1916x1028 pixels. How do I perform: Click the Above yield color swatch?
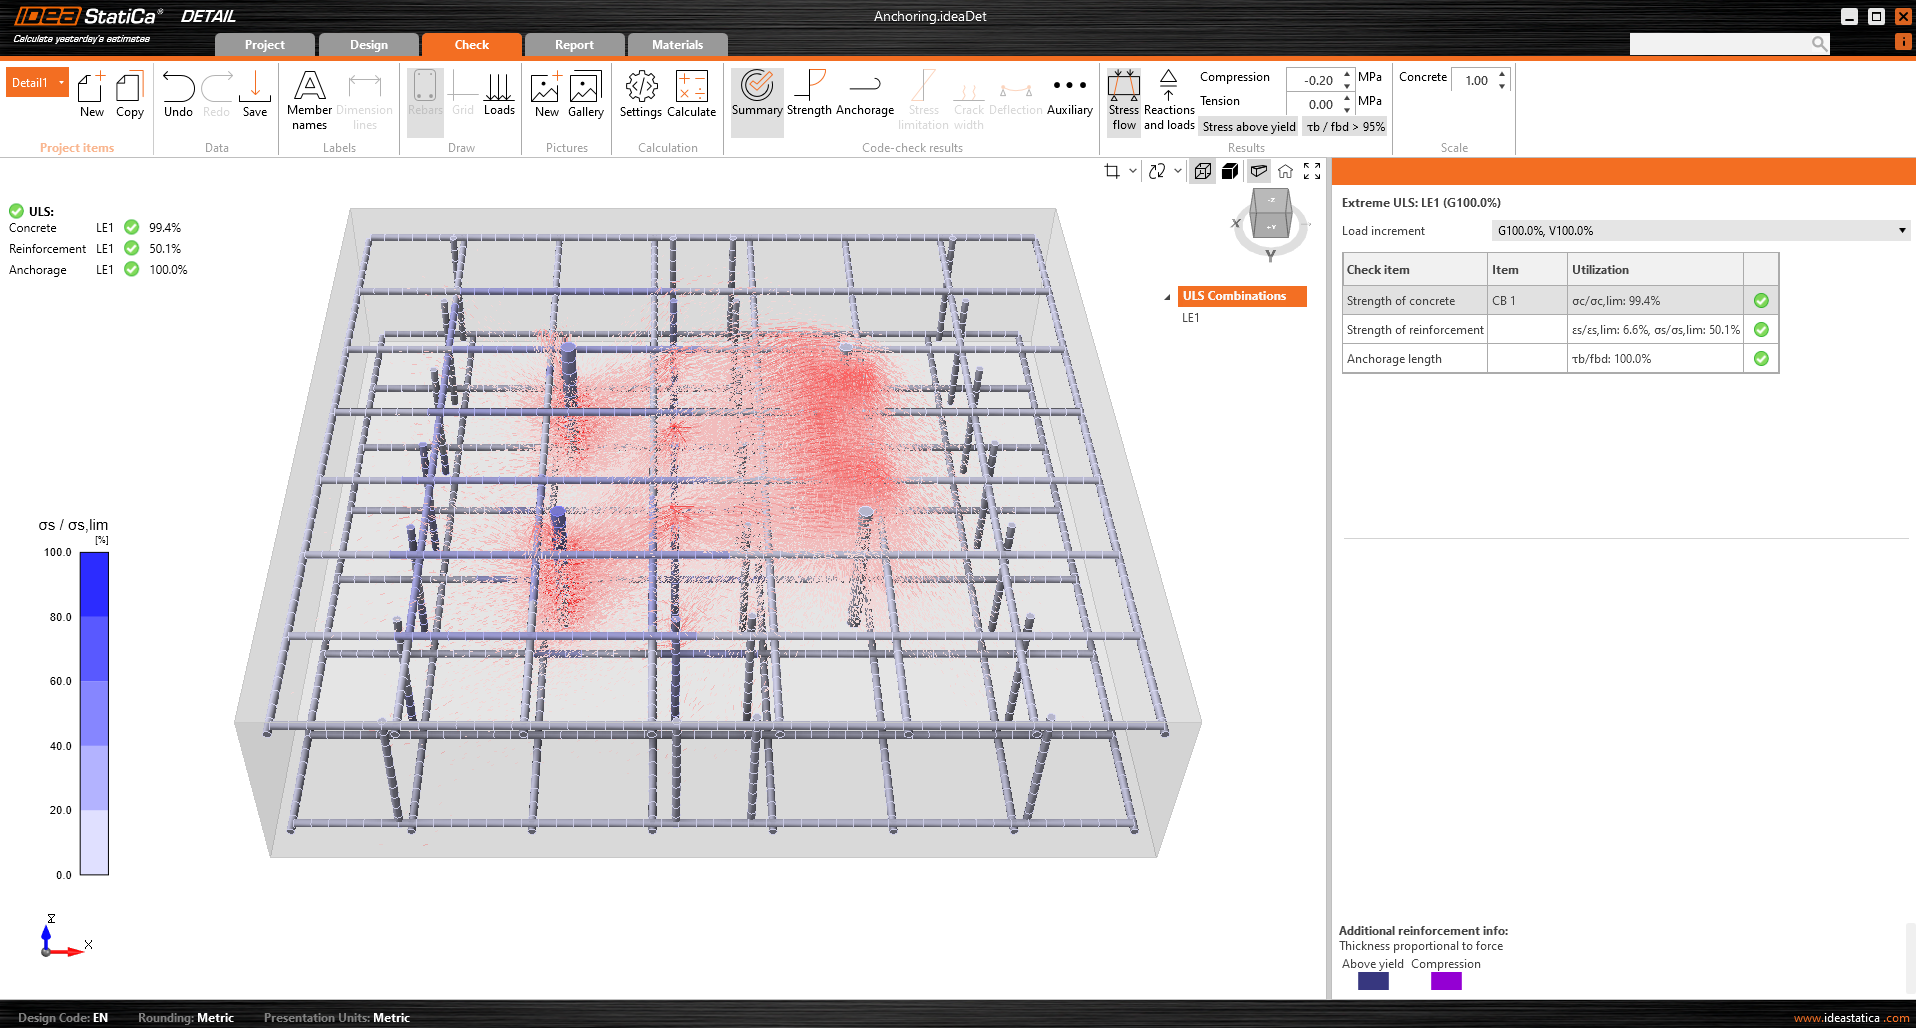[x=1373, y=982]
